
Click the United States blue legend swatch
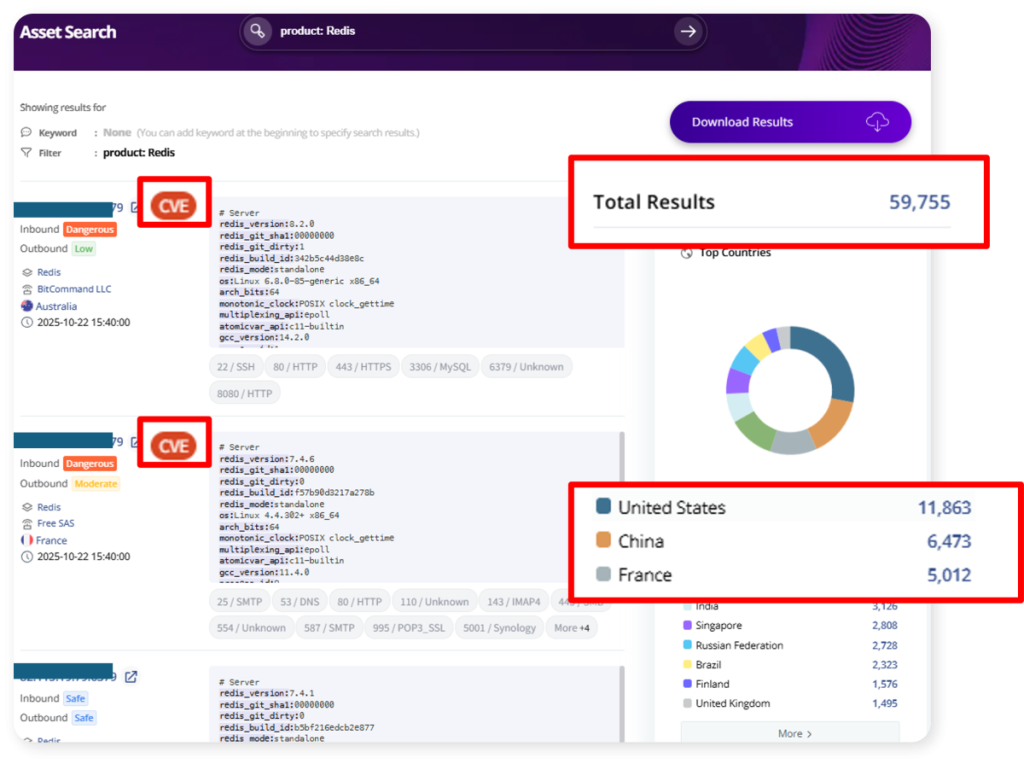pos(603,508)
